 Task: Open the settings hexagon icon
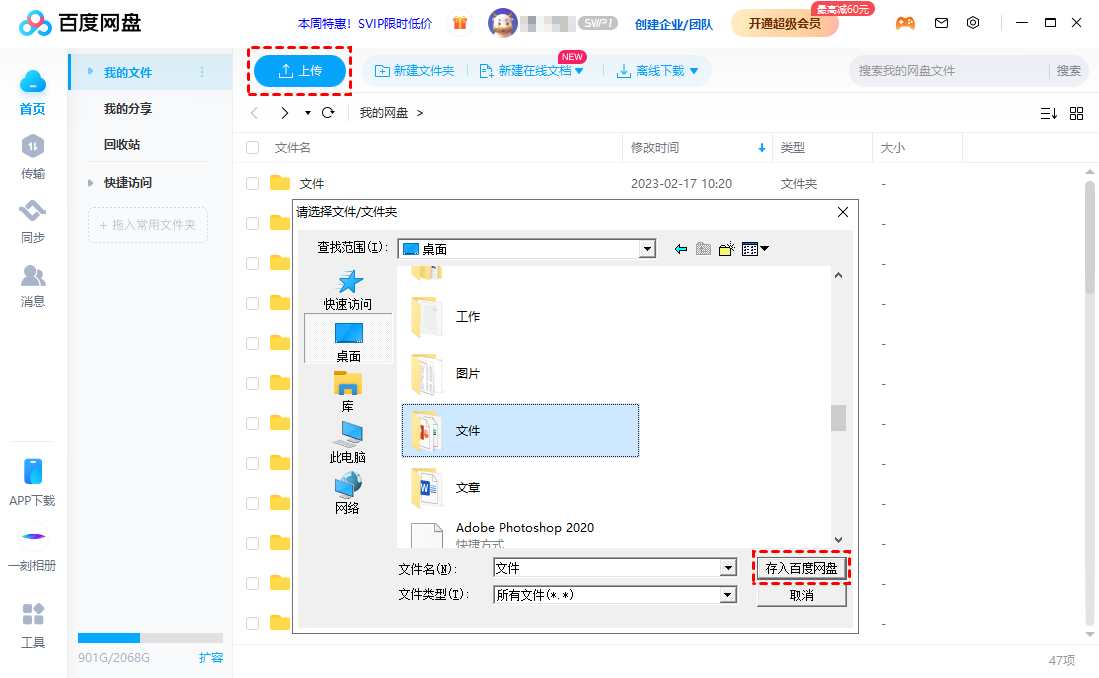(973, 22)
